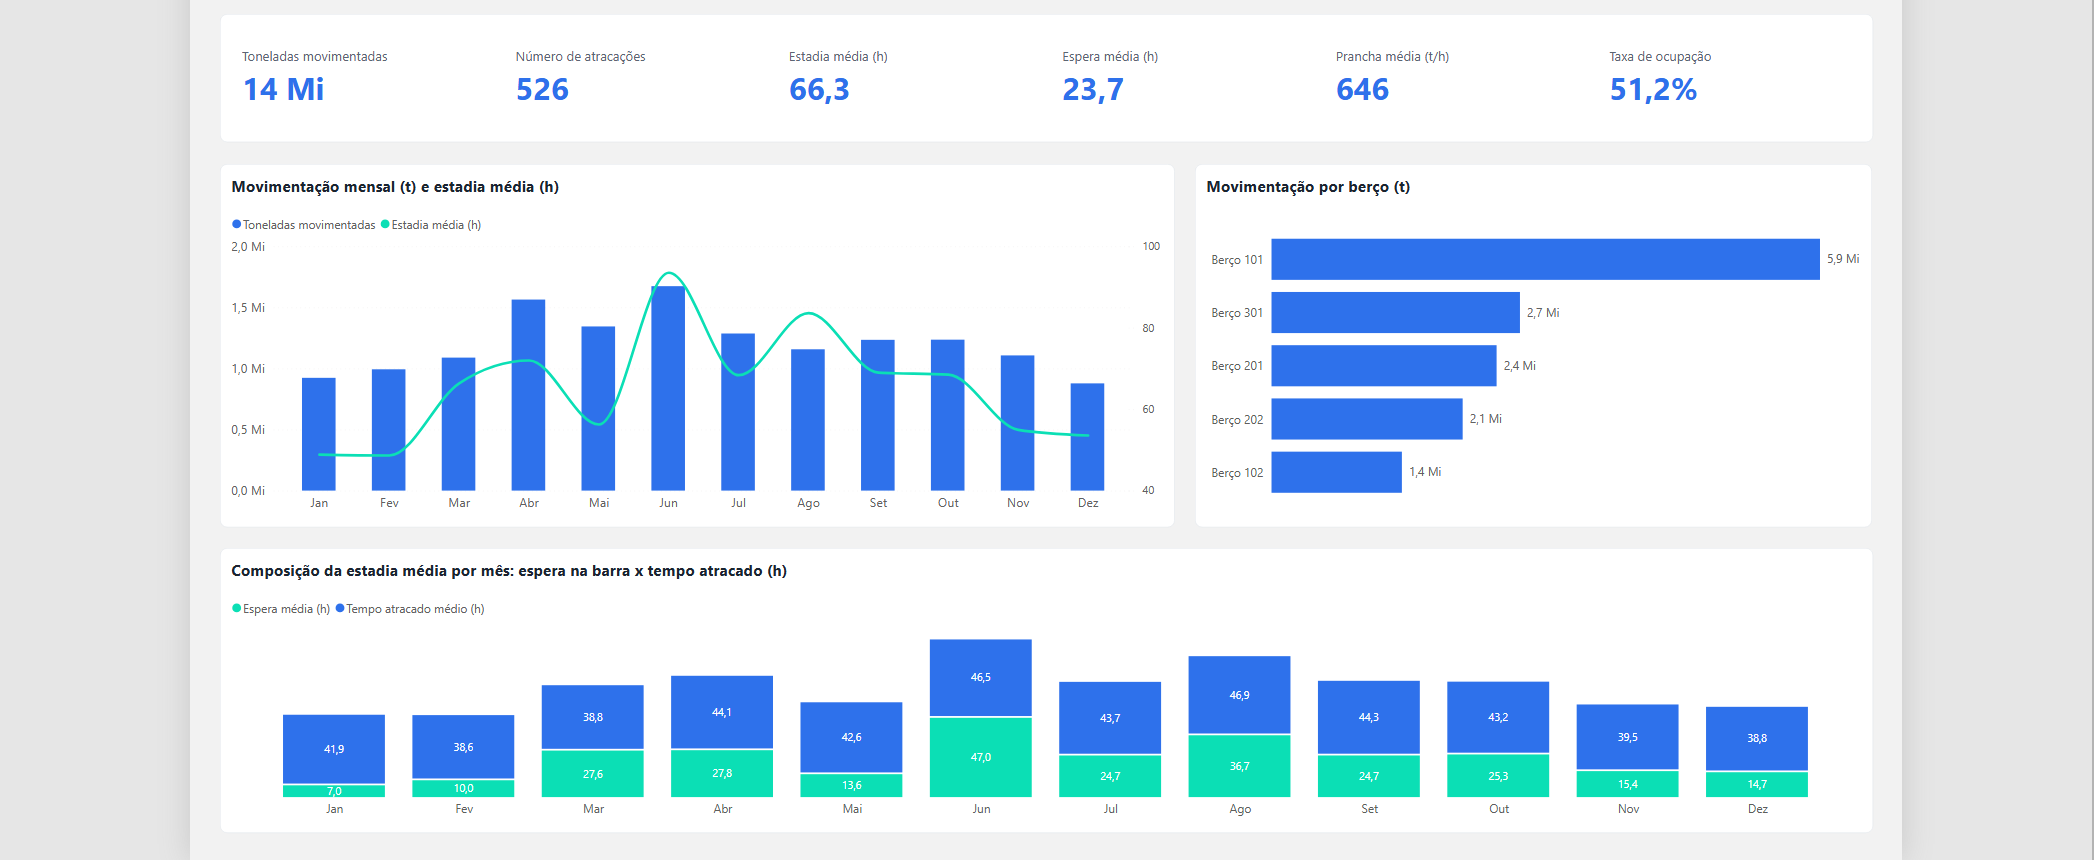Image resolution: width=2094 pixels, height=860 pixels.
Task: Select the Tempo atracado médio legend item
Action: click(410, 609)
